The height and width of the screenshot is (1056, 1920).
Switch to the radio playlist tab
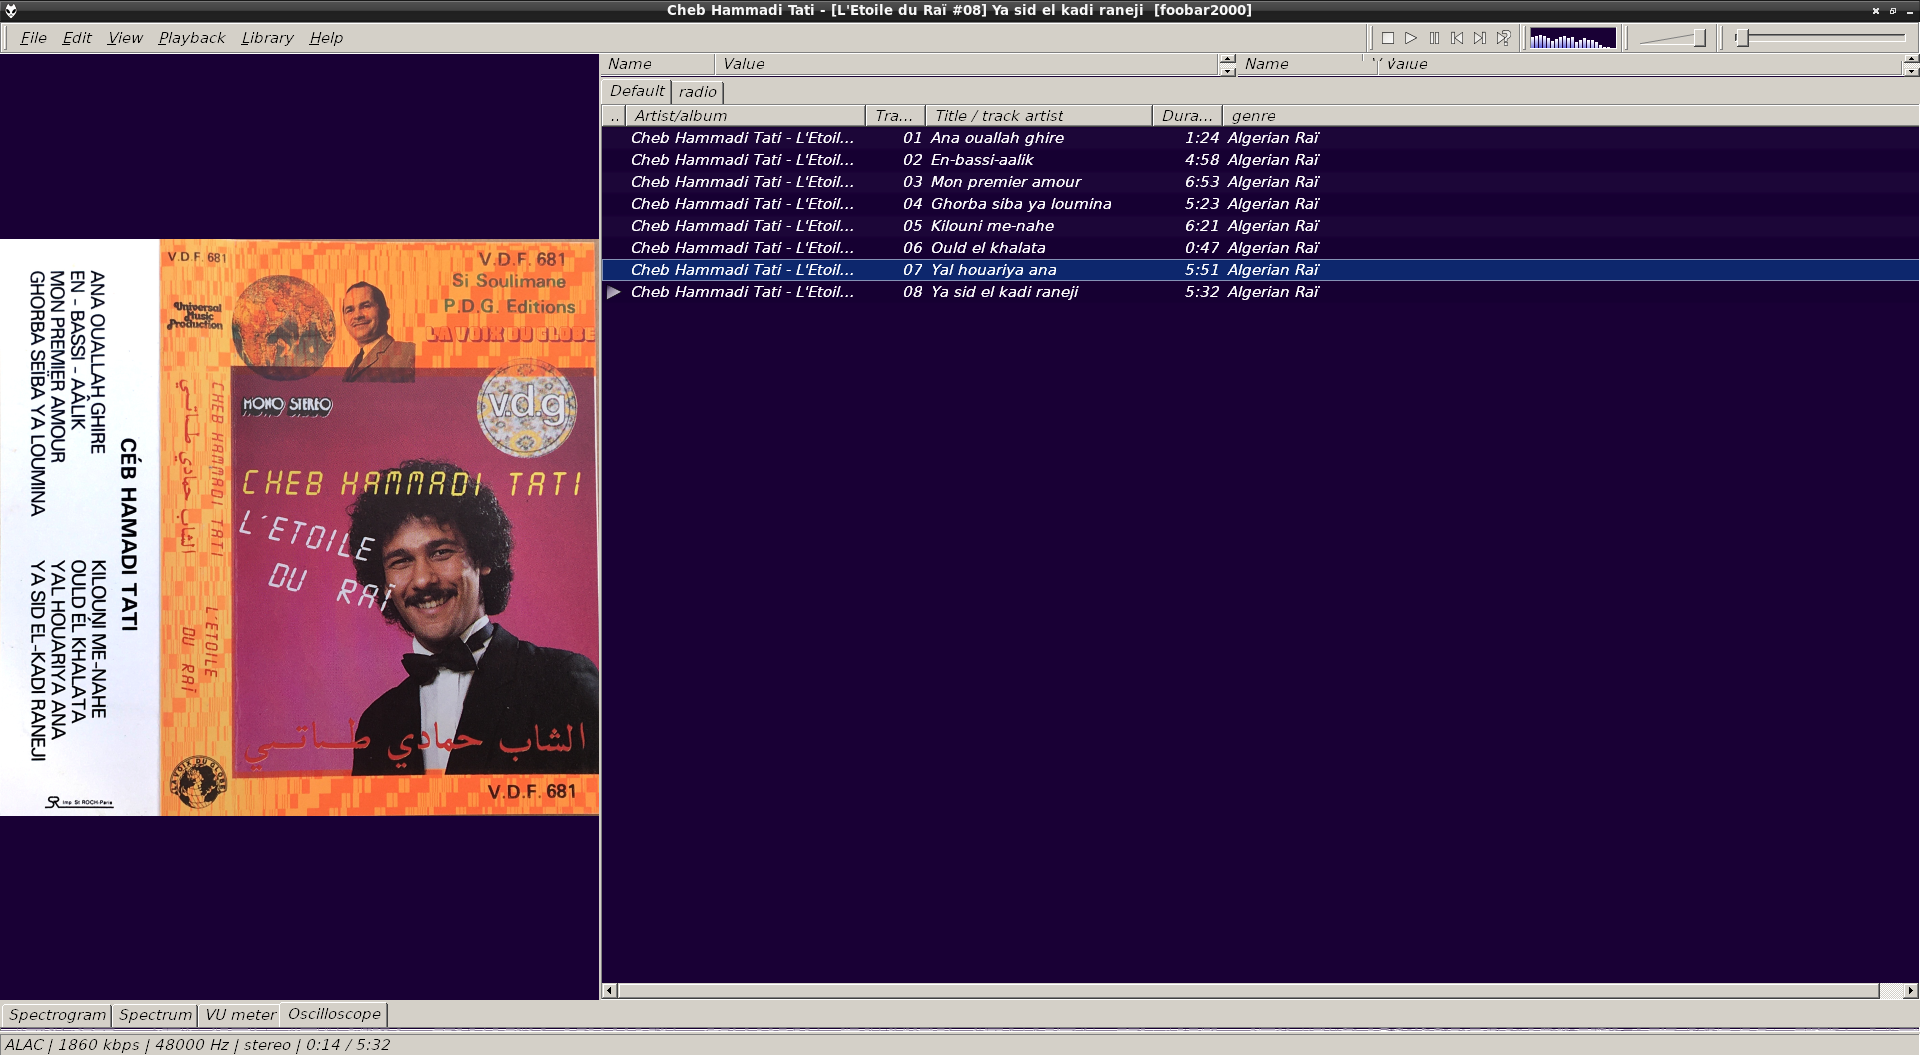click(698, 92)
